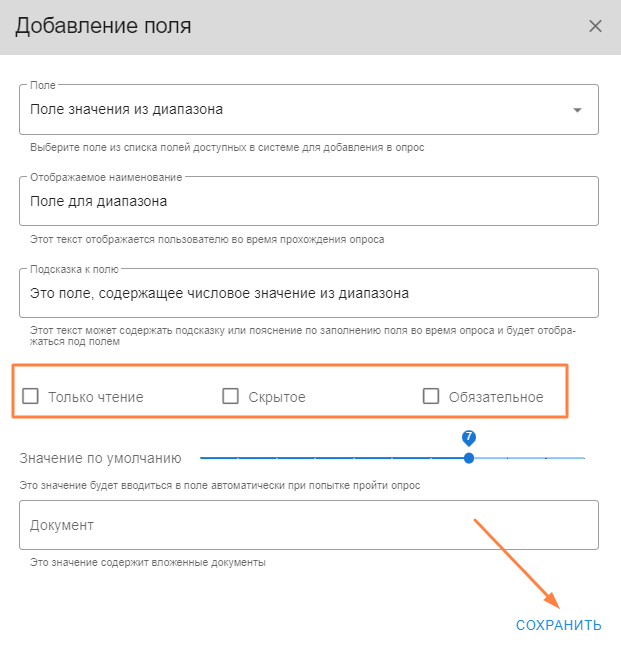
Task: Click the 'Скрытое' label text
Action: [x=277, y=397]
